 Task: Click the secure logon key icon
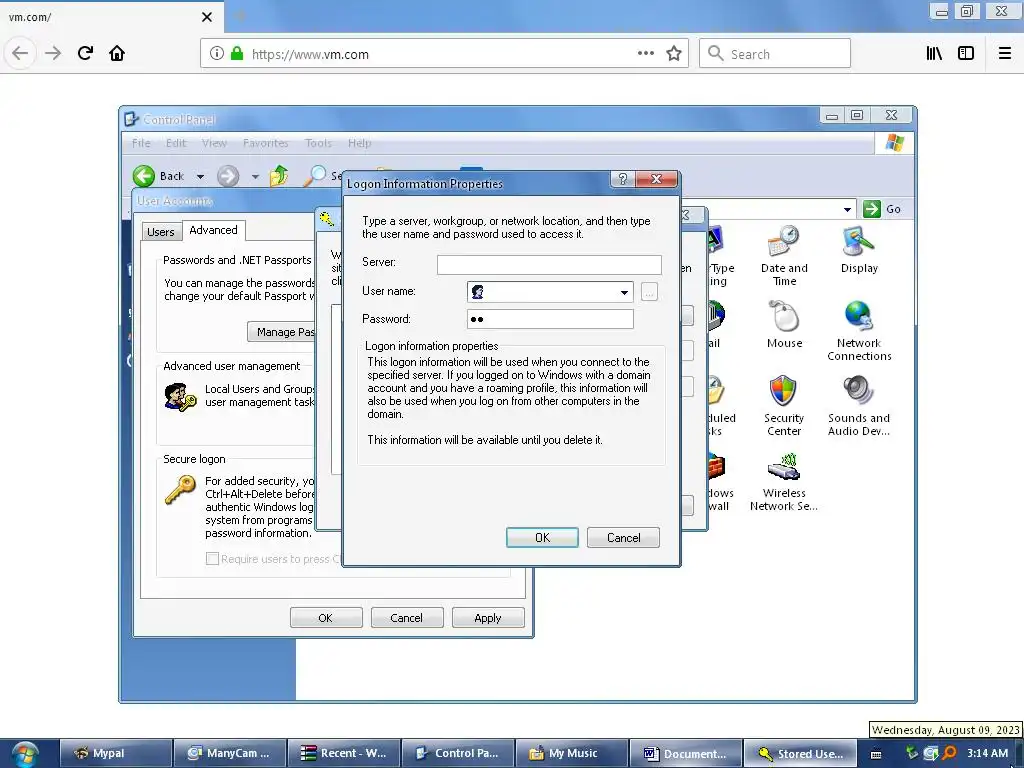180,490
